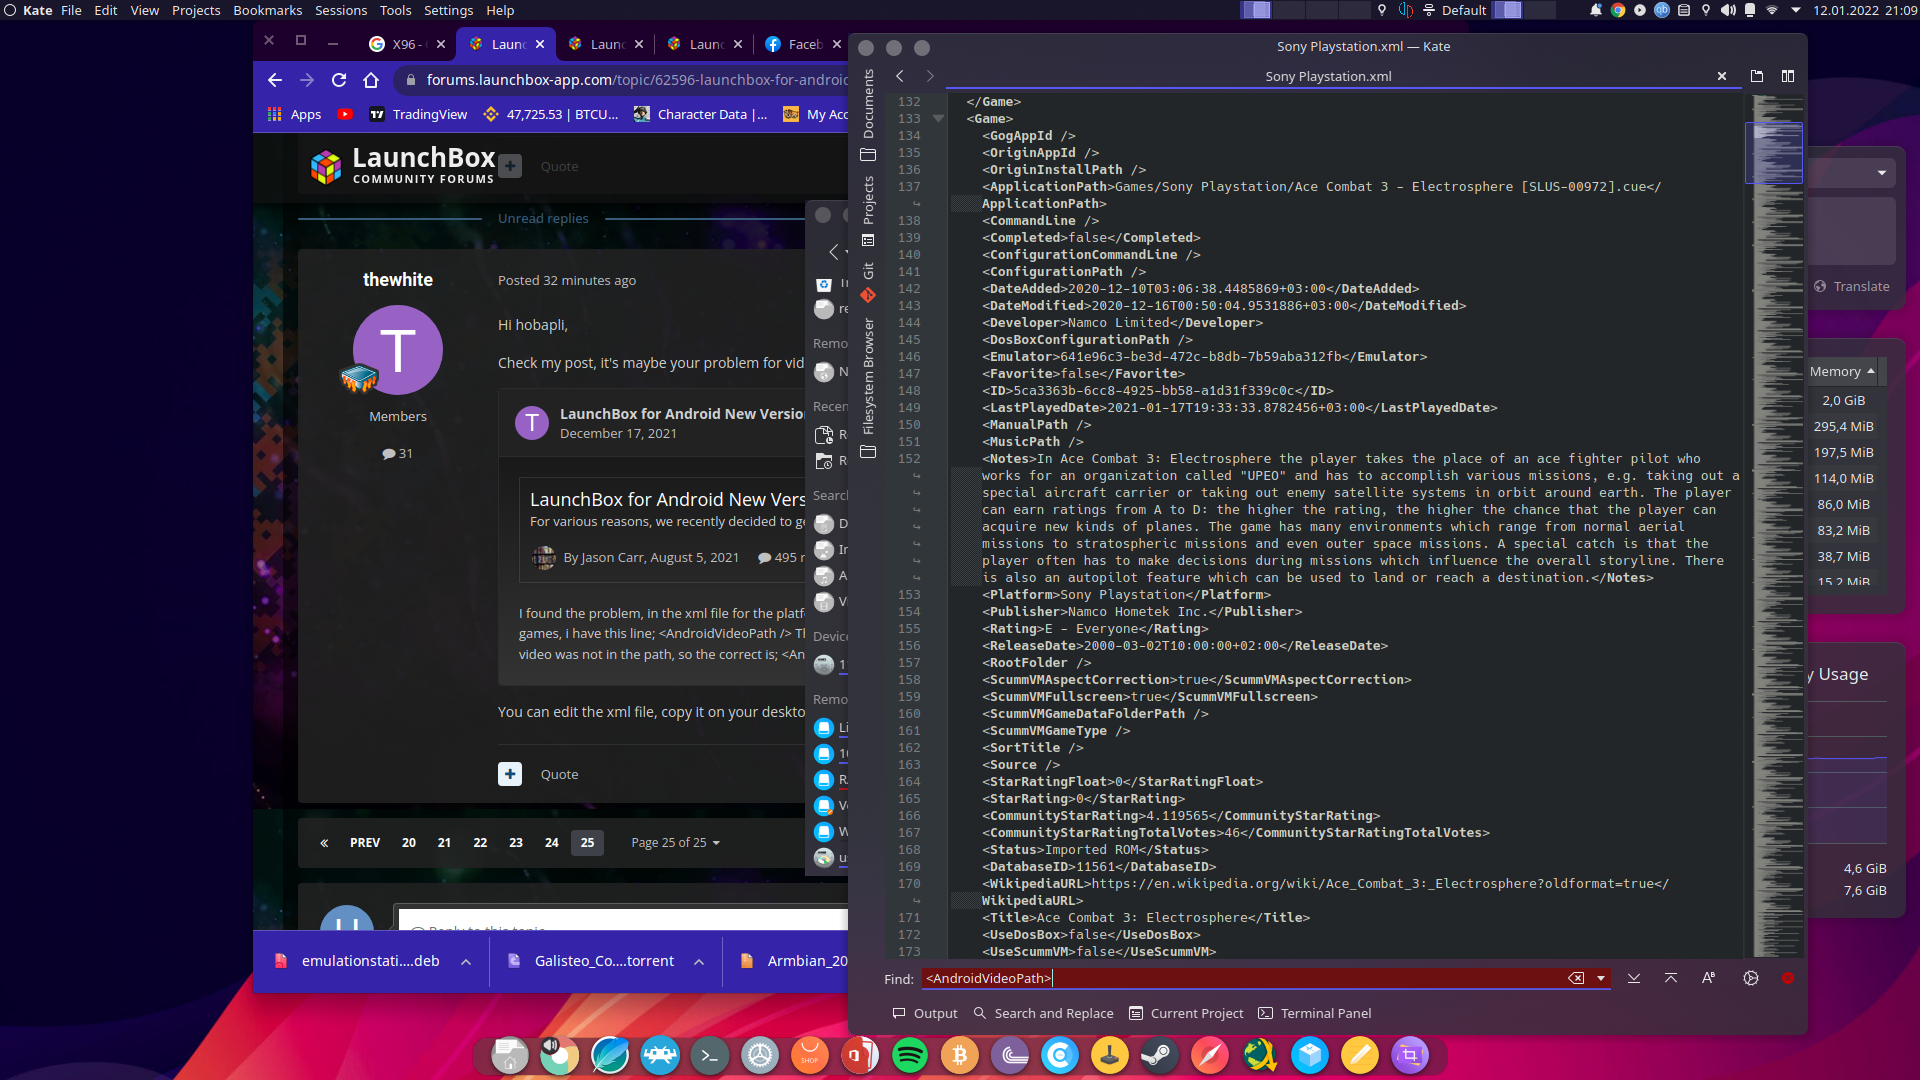The height and width of the screenshot is (1080, 1920).
Task: Go back to previous document in Kate
Action: pos(900,76)
